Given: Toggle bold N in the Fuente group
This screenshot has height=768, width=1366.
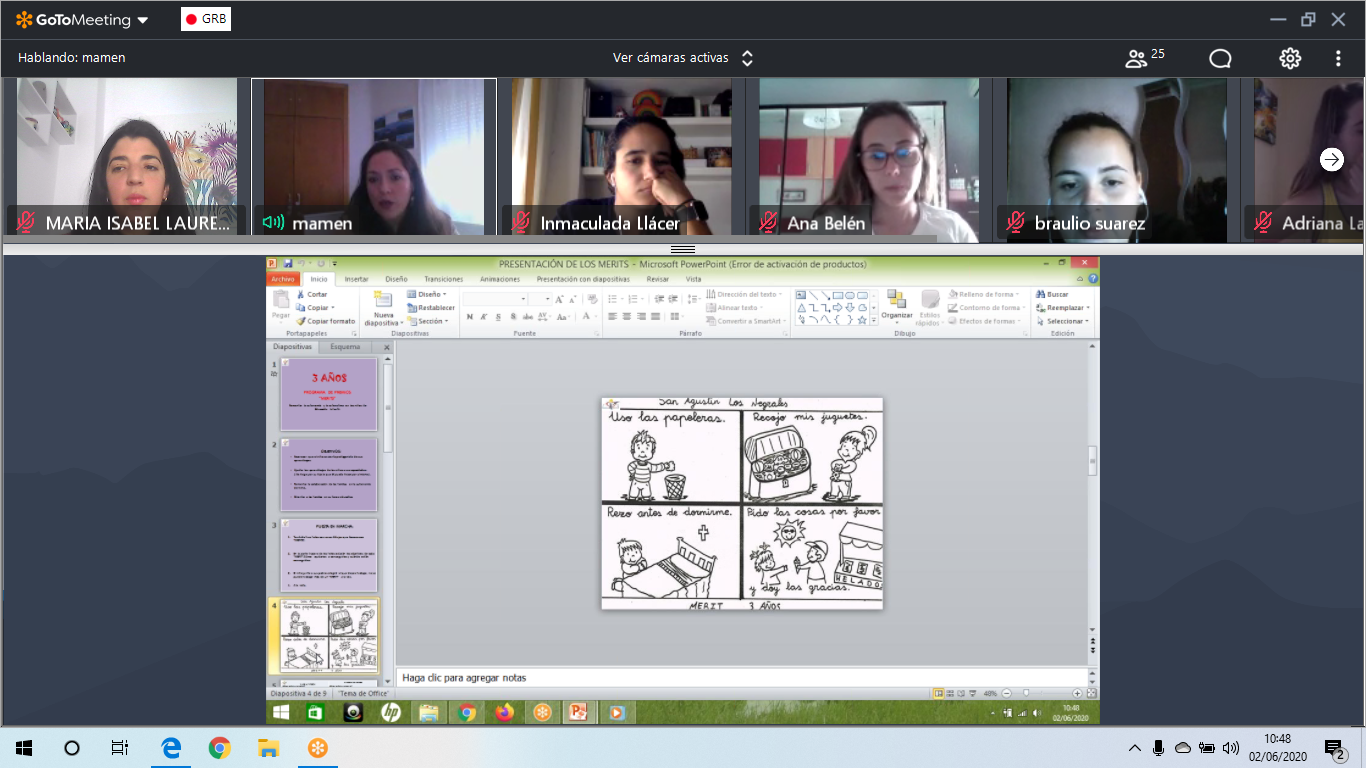Looking at the screenshot, I should (x=468, y=316).
